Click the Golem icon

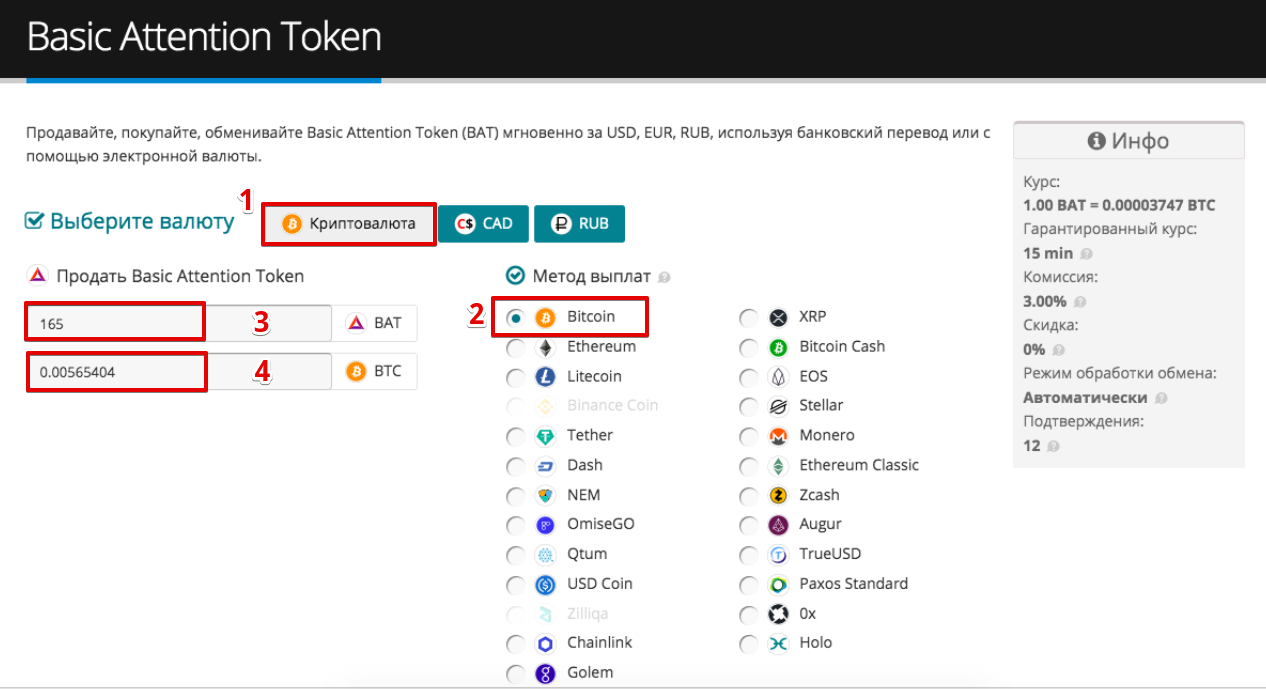click(545, 673)
